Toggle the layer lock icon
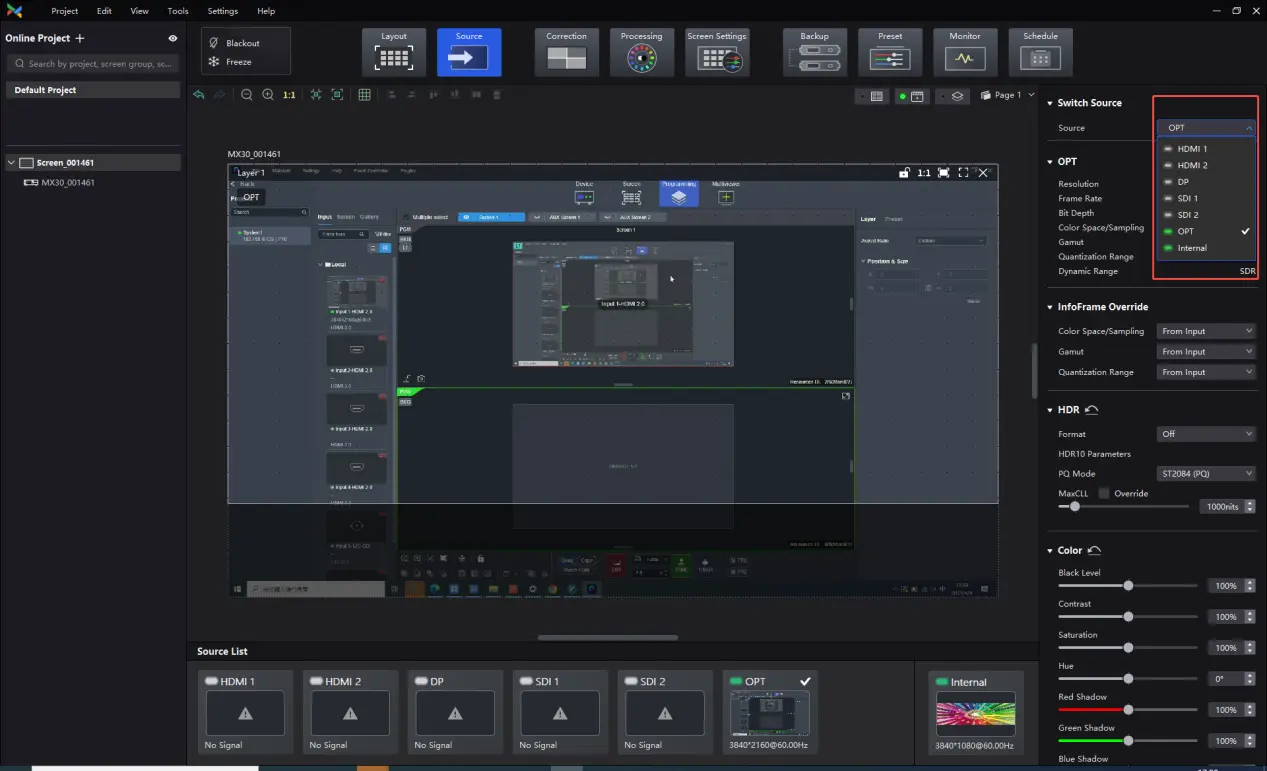Viewport: 1267px width, 771px height. click(x=904, y=173)
